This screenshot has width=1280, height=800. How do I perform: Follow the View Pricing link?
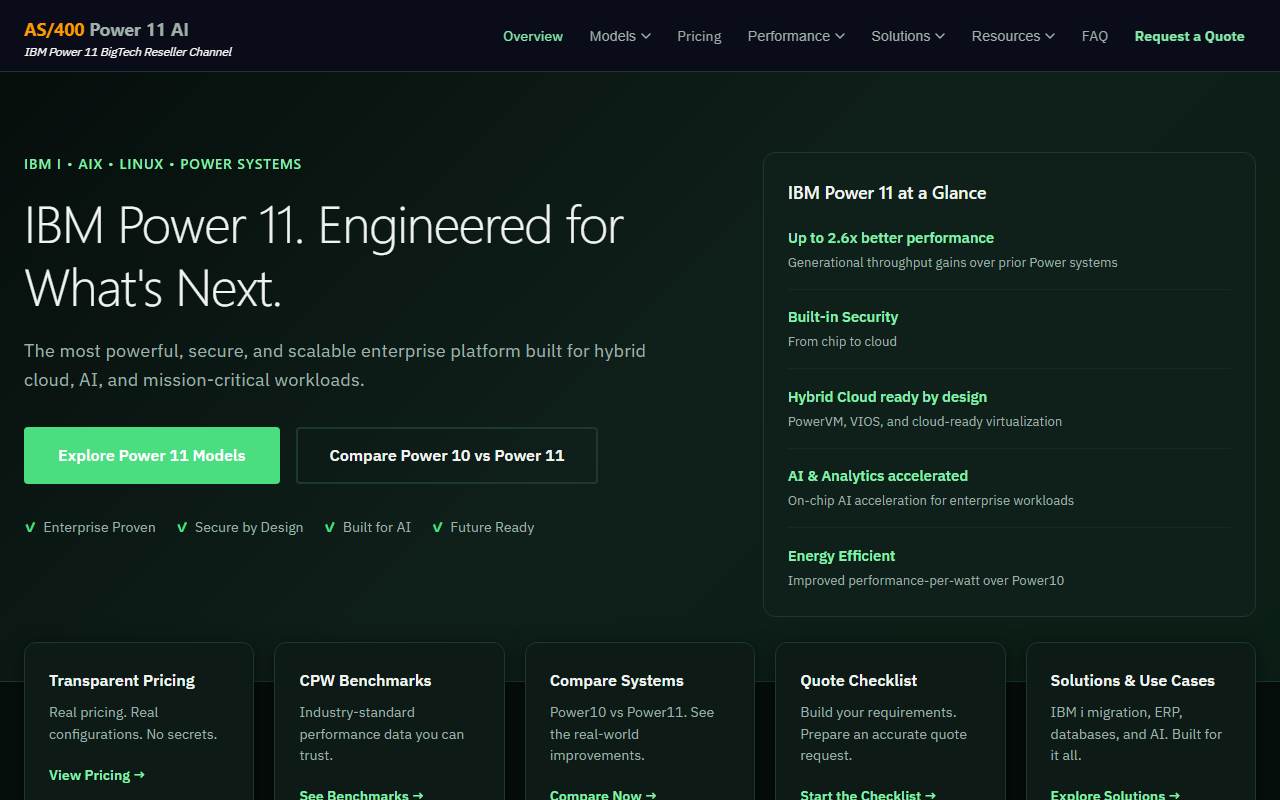click(97, 775)
